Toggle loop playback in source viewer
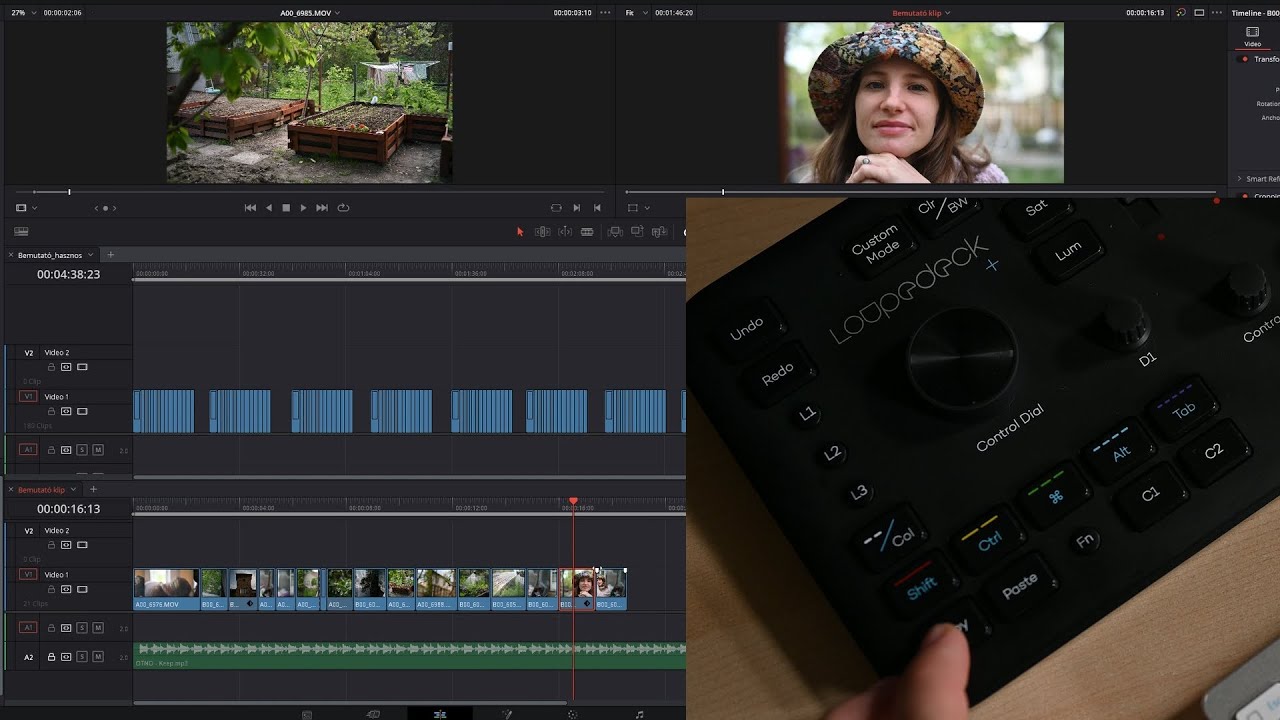This screenshot has height=720, width=1280. tap(343, 208)
